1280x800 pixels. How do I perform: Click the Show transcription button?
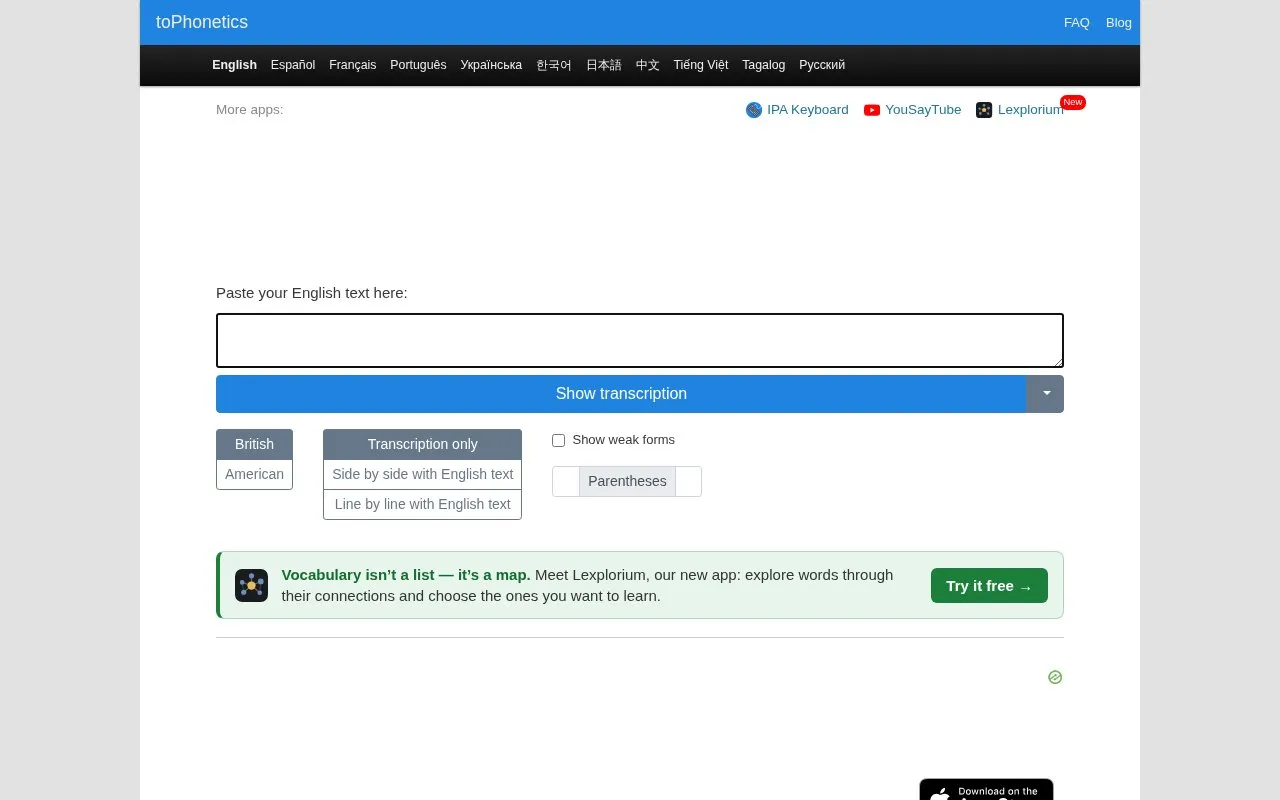[621, 394]
